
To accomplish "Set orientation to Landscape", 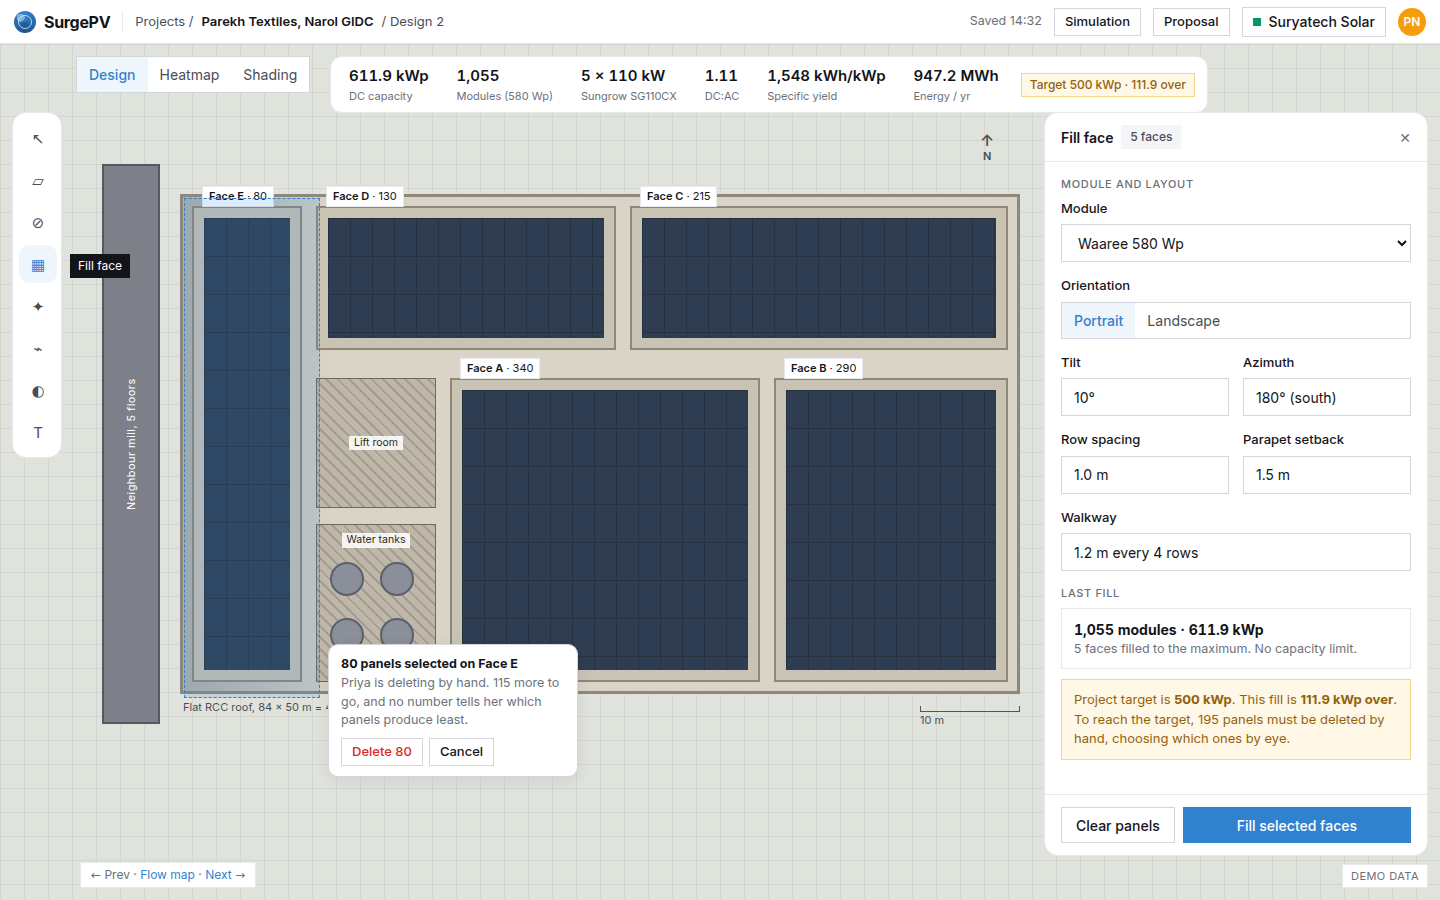I will pyautogui.click(x=1183, y=321).
